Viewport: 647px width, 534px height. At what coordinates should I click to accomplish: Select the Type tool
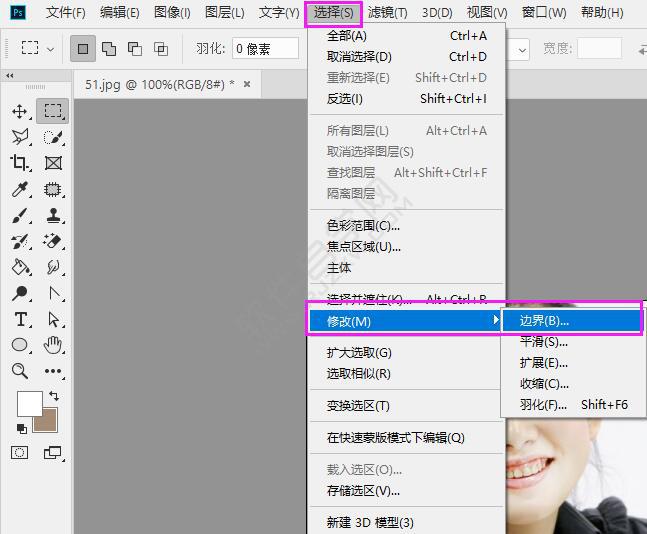[x=20, y=319]
